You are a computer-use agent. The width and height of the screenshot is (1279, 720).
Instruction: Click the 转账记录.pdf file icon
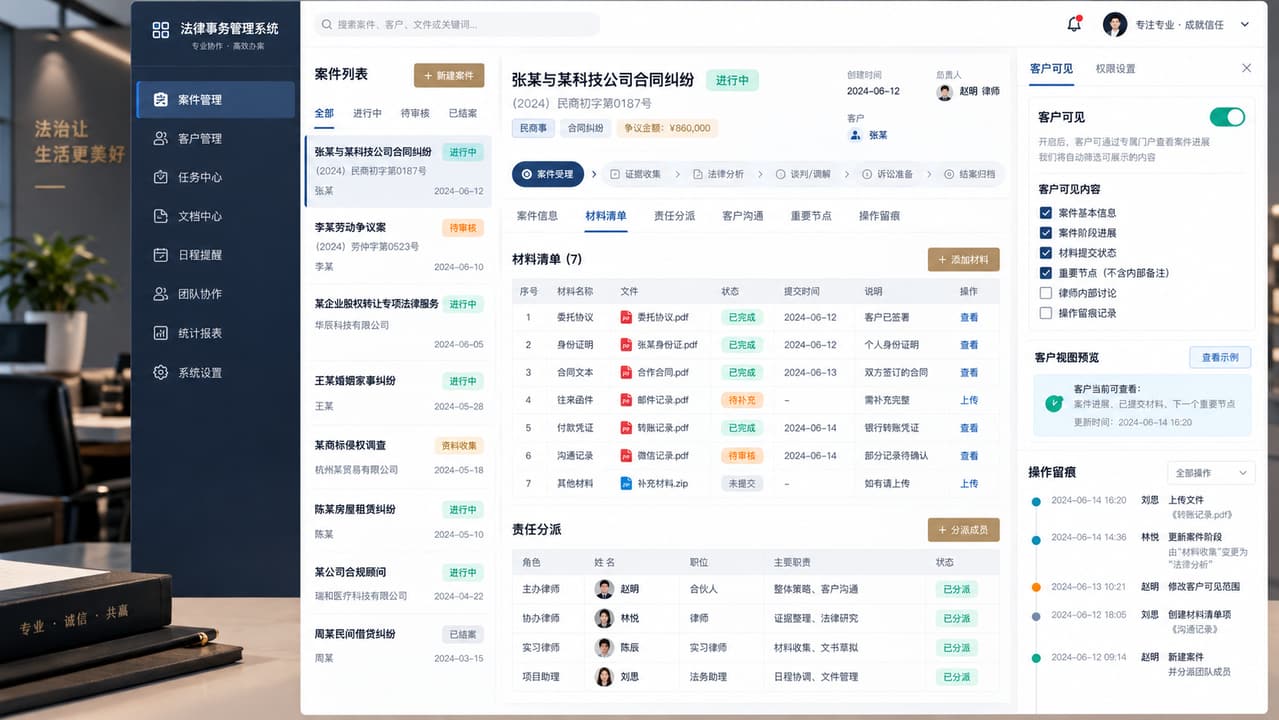pyautogui.click(x=627, y=428)
